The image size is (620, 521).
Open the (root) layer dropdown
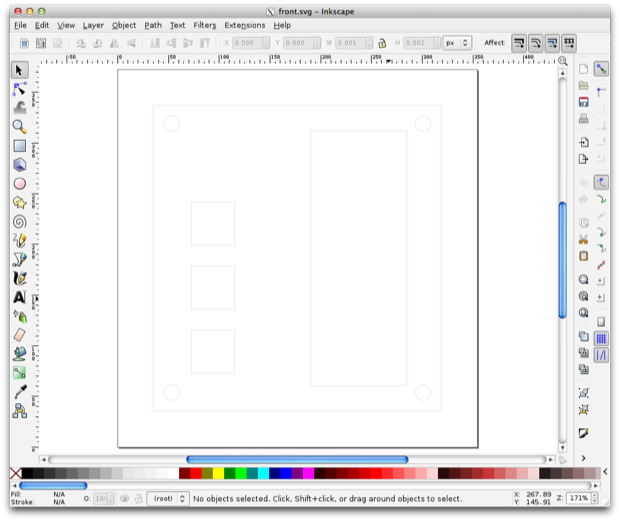pos(168,498)
